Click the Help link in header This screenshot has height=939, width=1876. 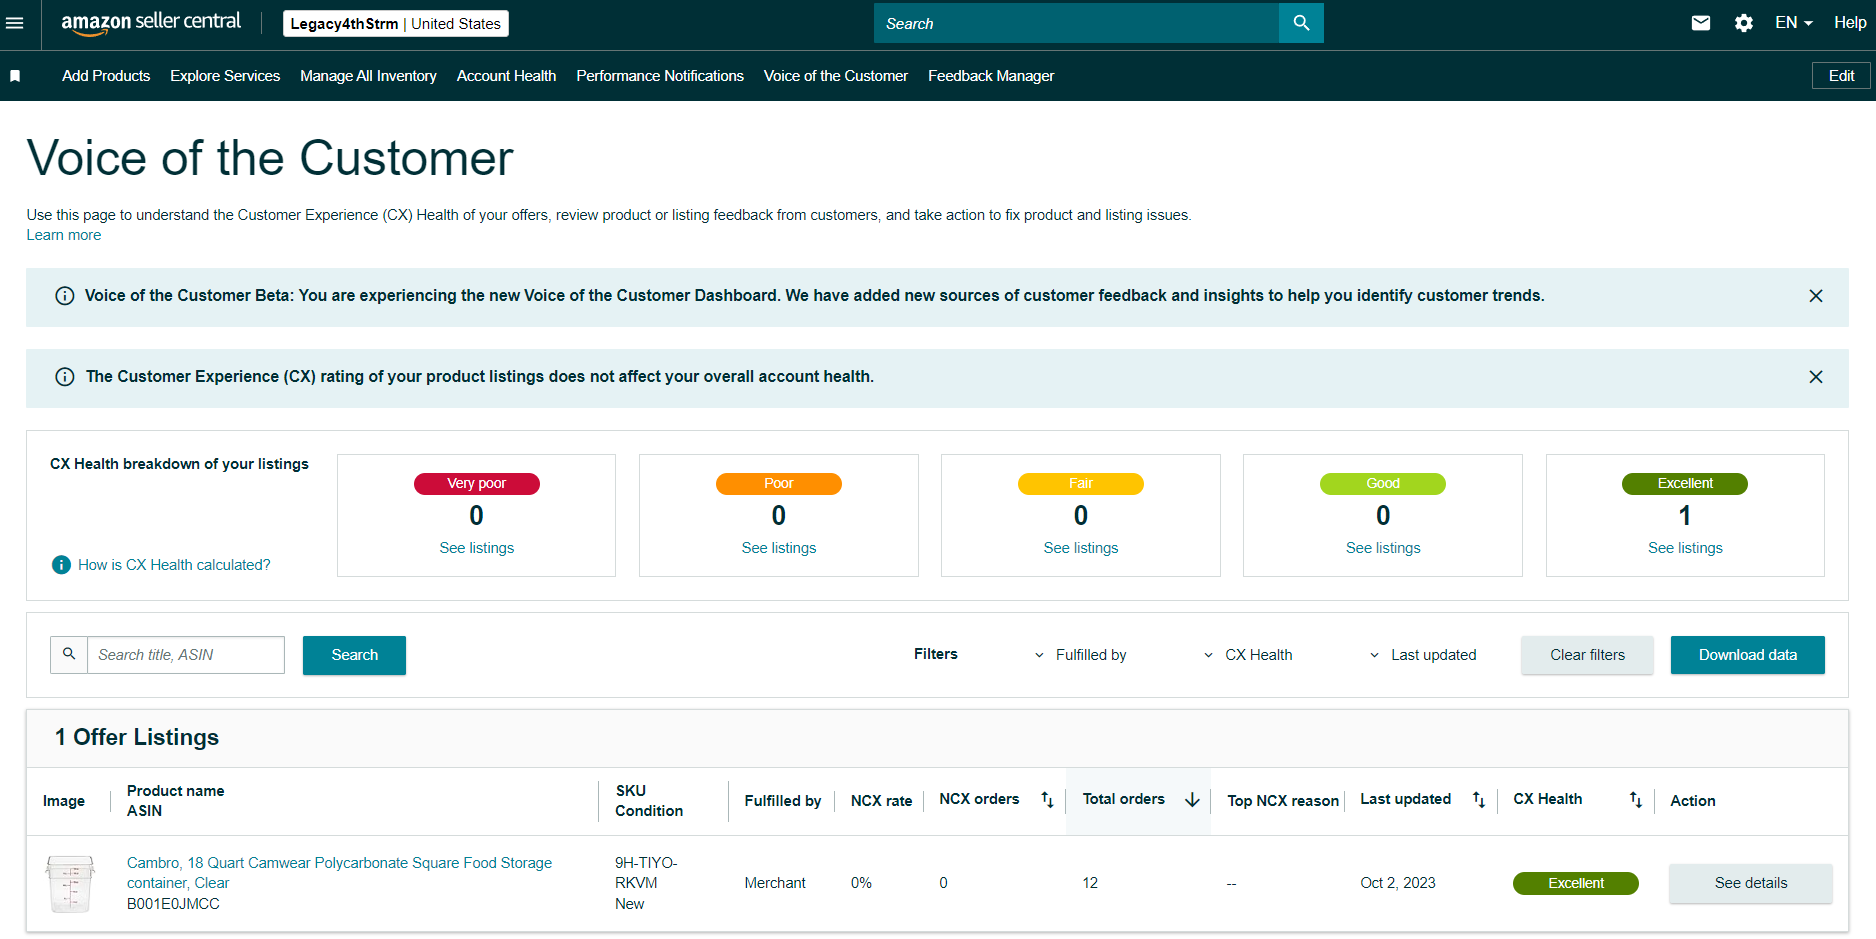pyautogui.click(x=1850, y=23)
